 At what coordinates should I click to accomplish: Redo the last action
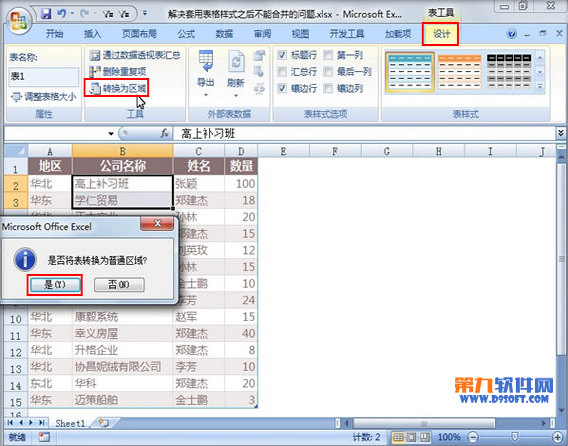click(85, 14)
